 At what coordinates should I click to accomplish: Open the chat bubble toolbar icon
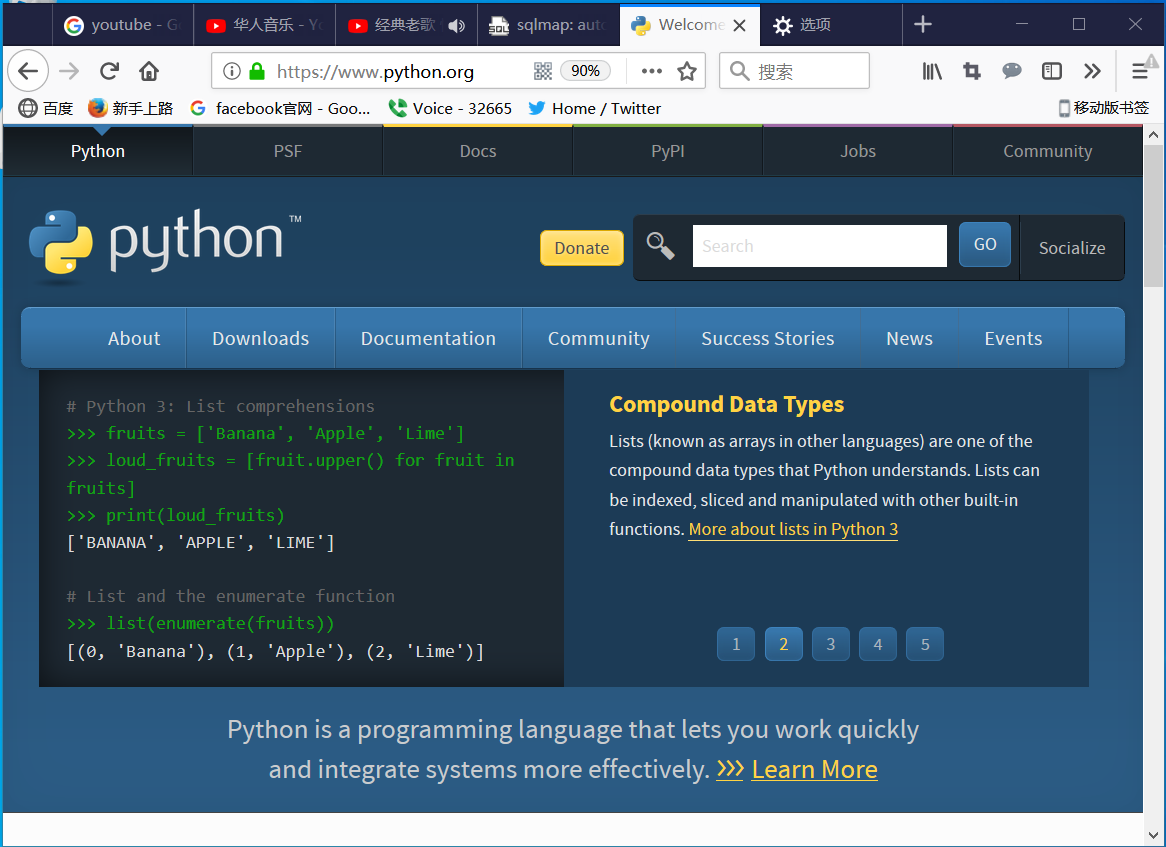point(1012,71)
